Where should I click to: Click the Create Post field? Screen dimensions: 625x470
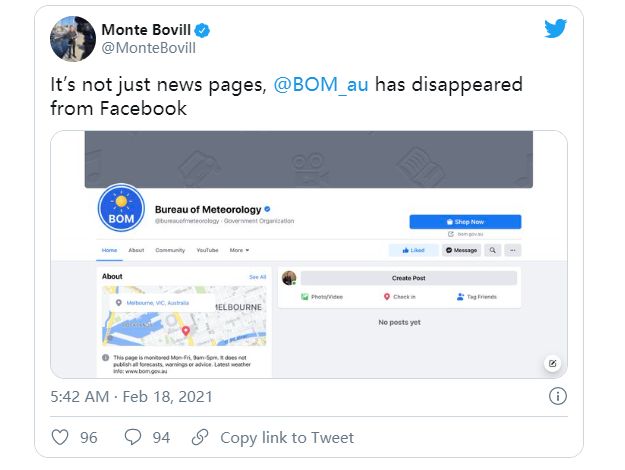coord(408,278)
